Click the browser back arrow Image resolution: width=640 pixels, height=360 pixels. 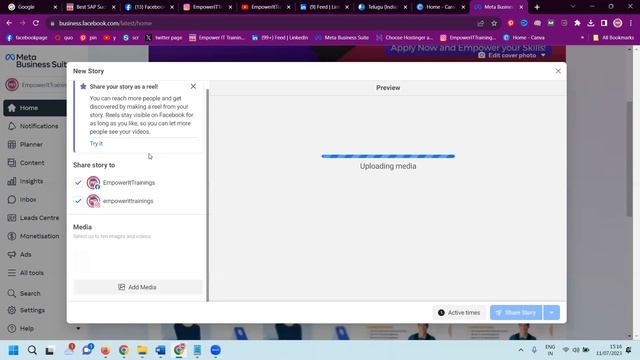point(9,23)
